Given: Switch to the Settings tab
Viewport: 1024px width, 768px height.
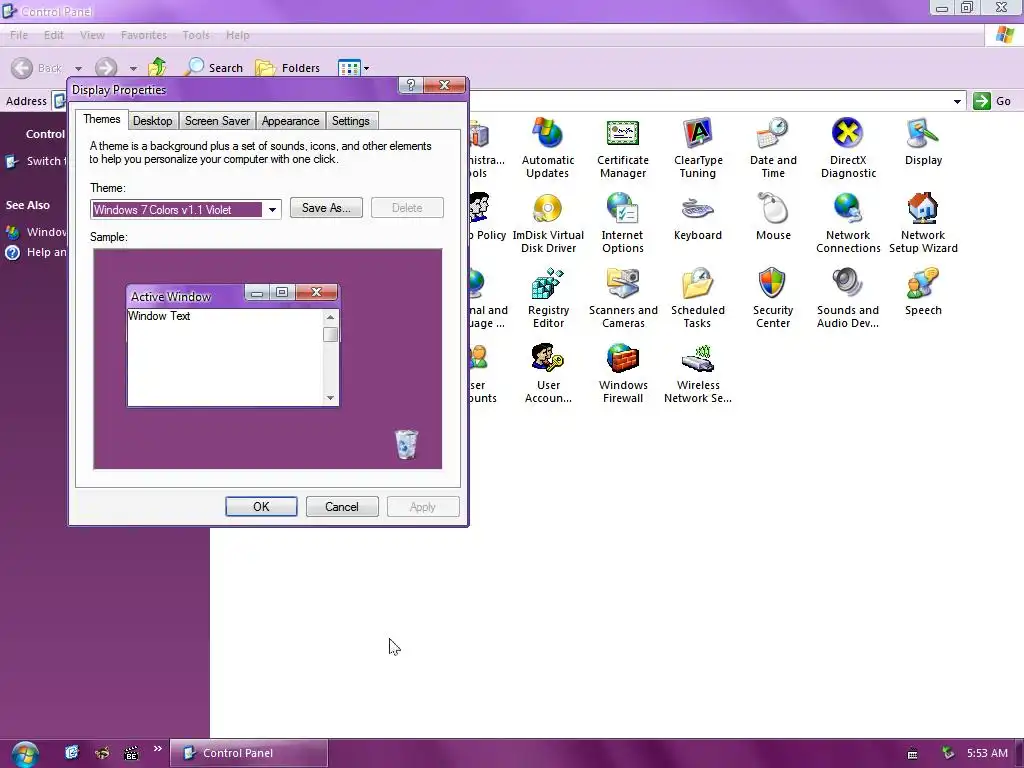Looking at the screenshot, I should pos(351,121).
